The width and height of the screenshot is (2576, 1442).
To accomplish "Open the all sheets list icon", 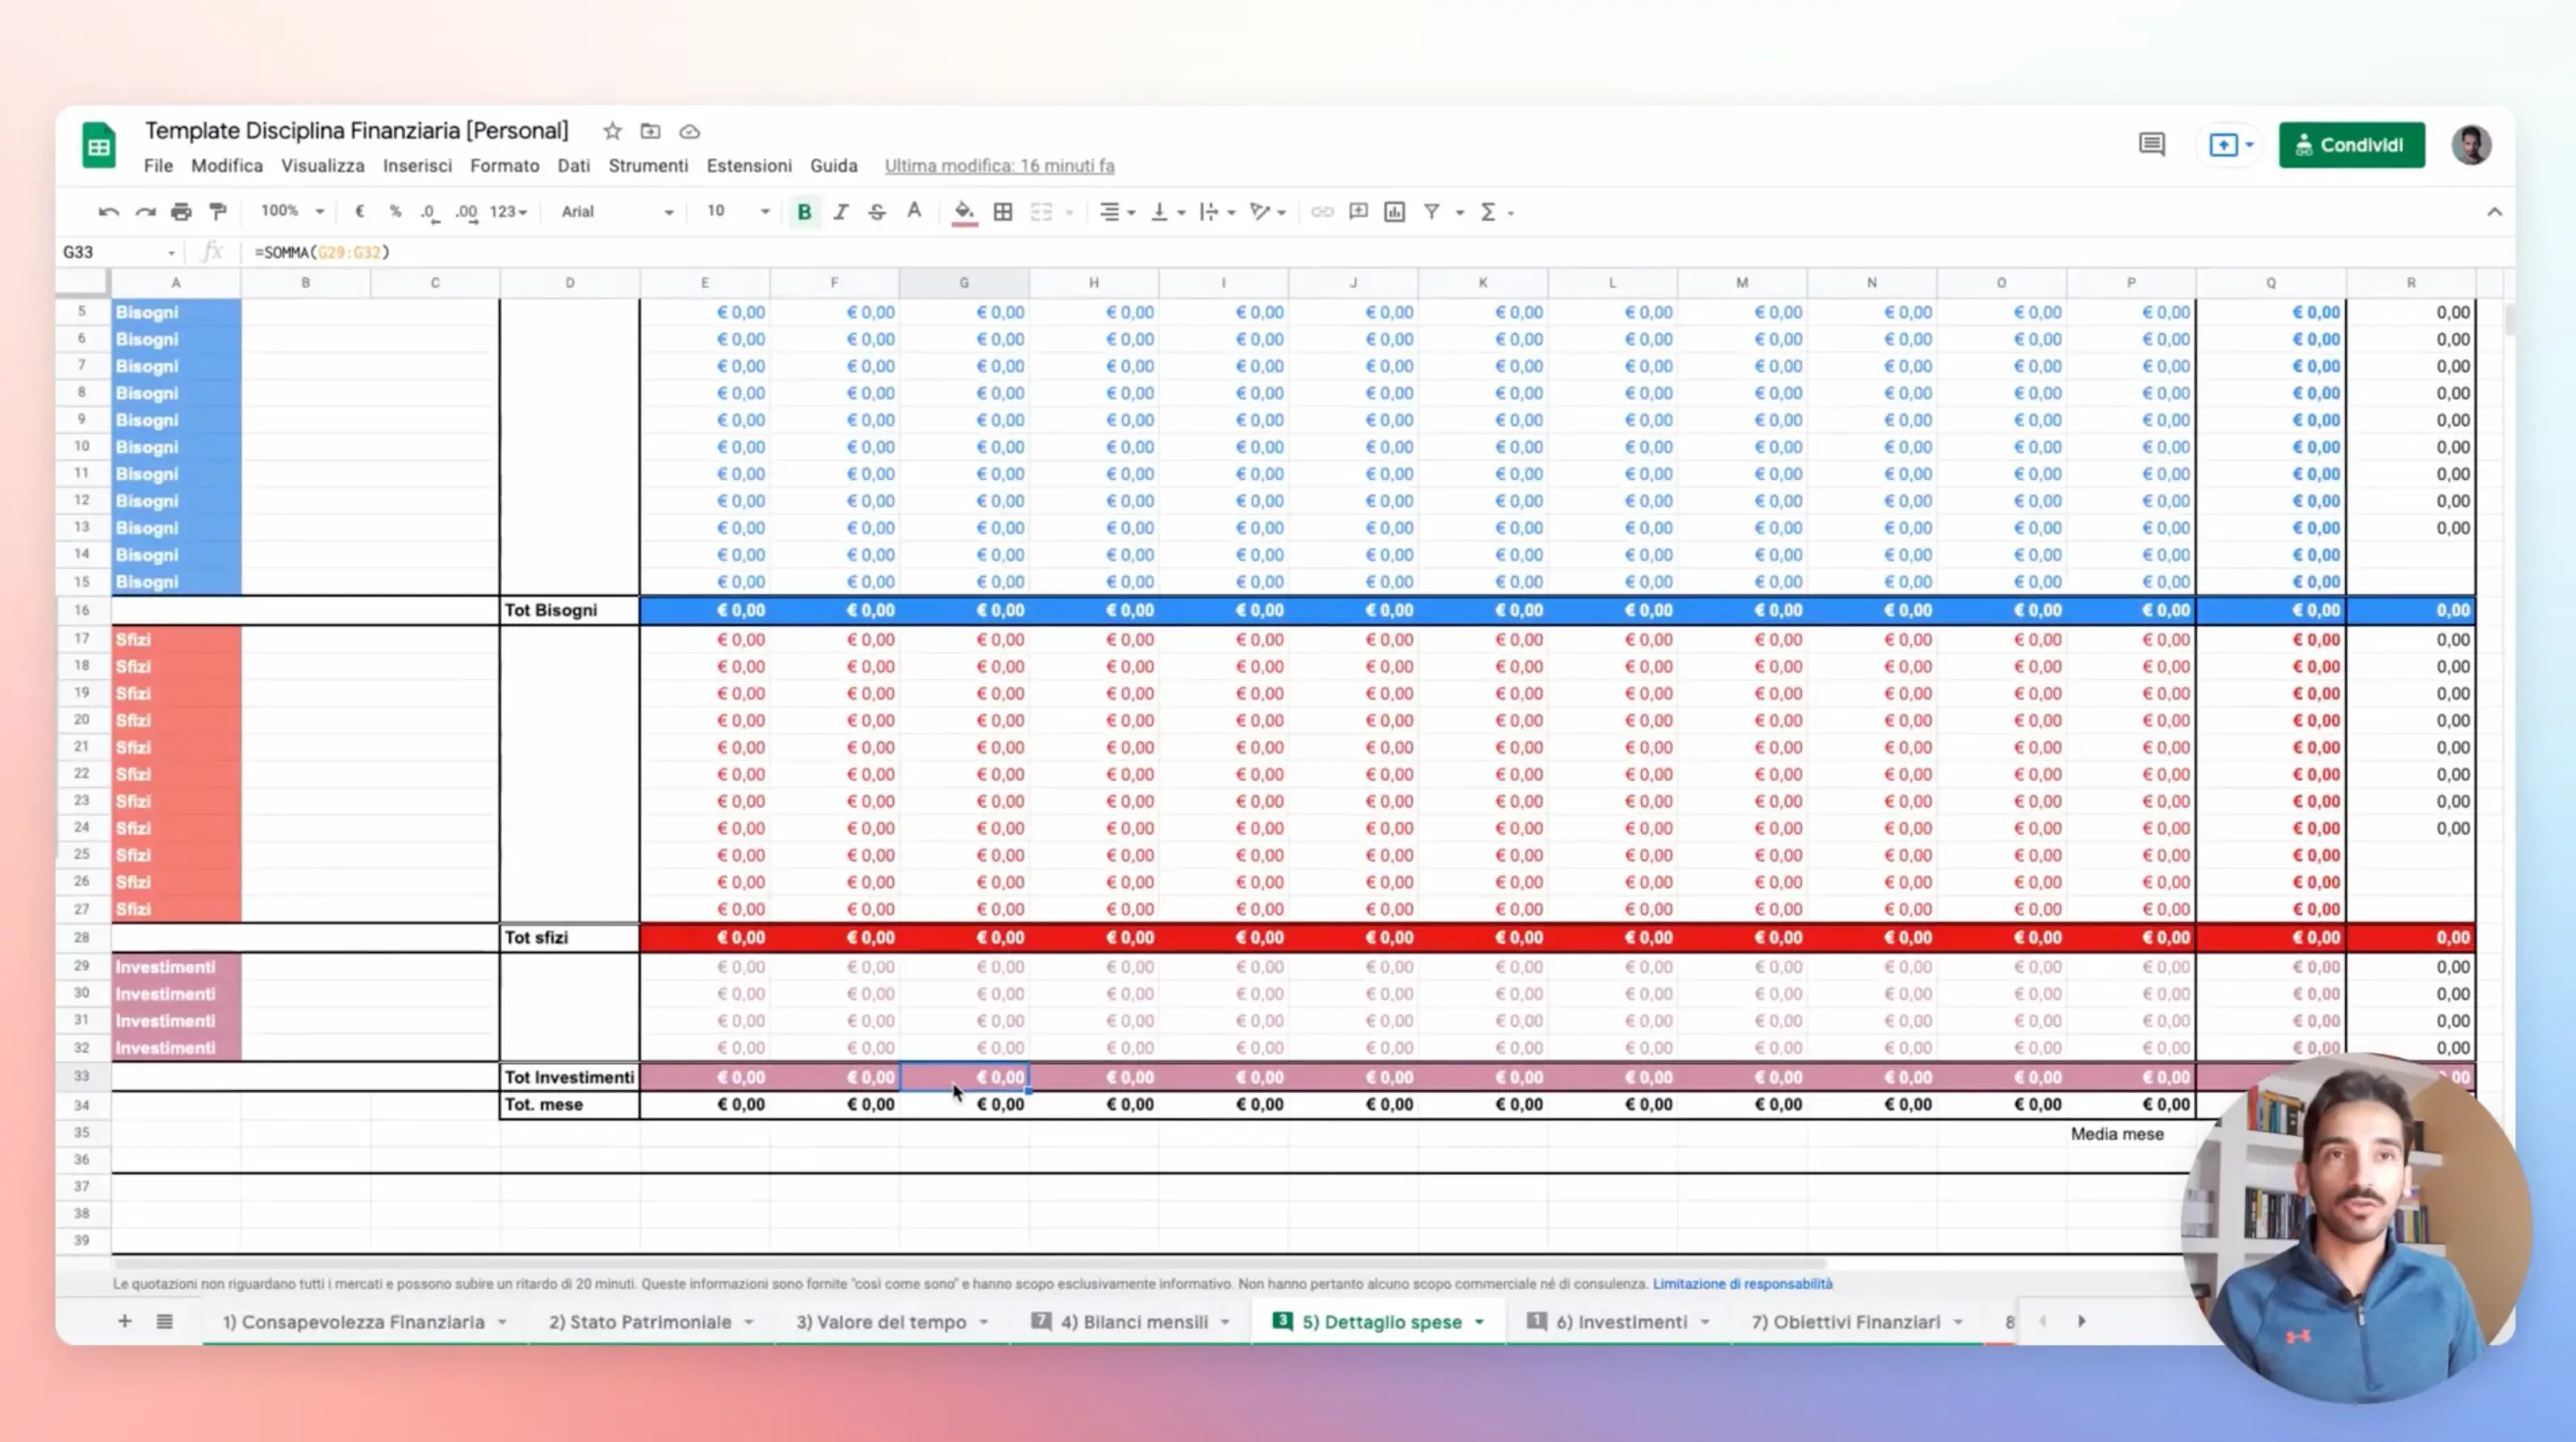I will pyautogui.click(x=165, y=1322).
